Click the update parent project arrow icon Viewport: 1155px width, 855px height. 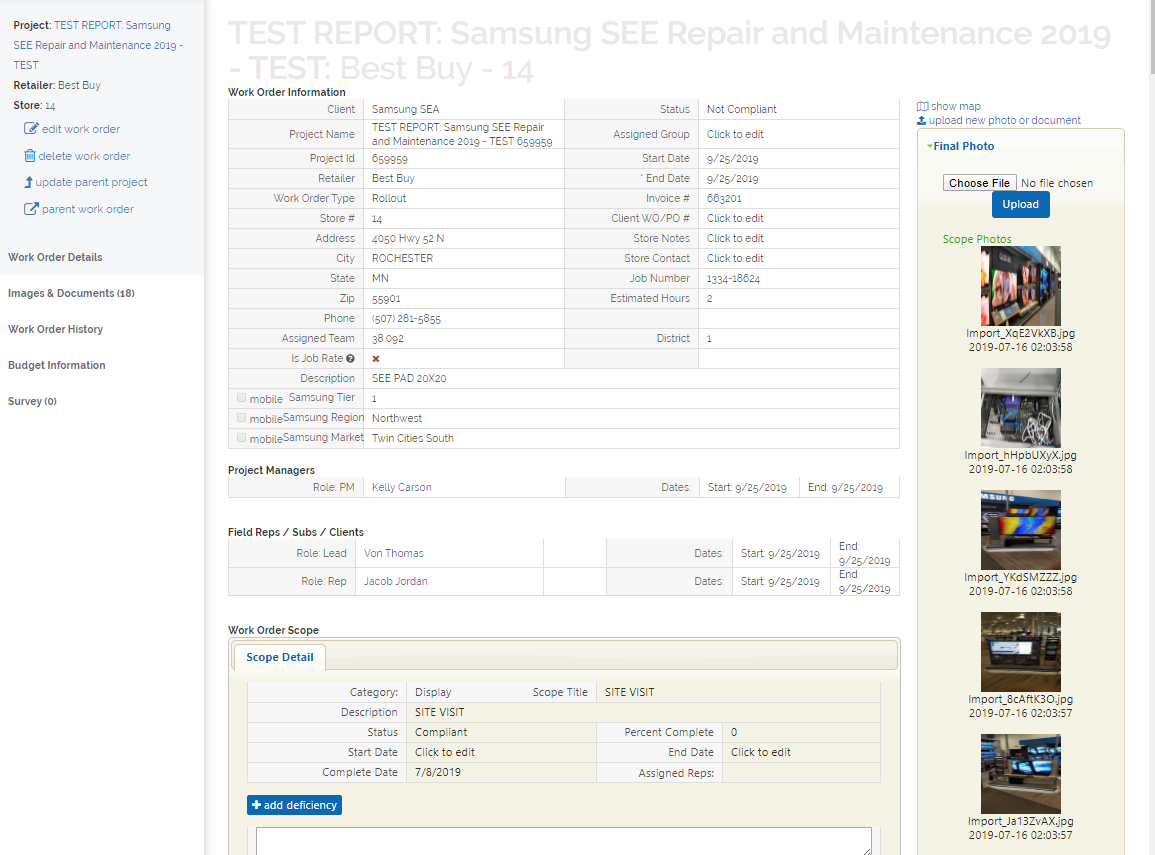point(29,182)
